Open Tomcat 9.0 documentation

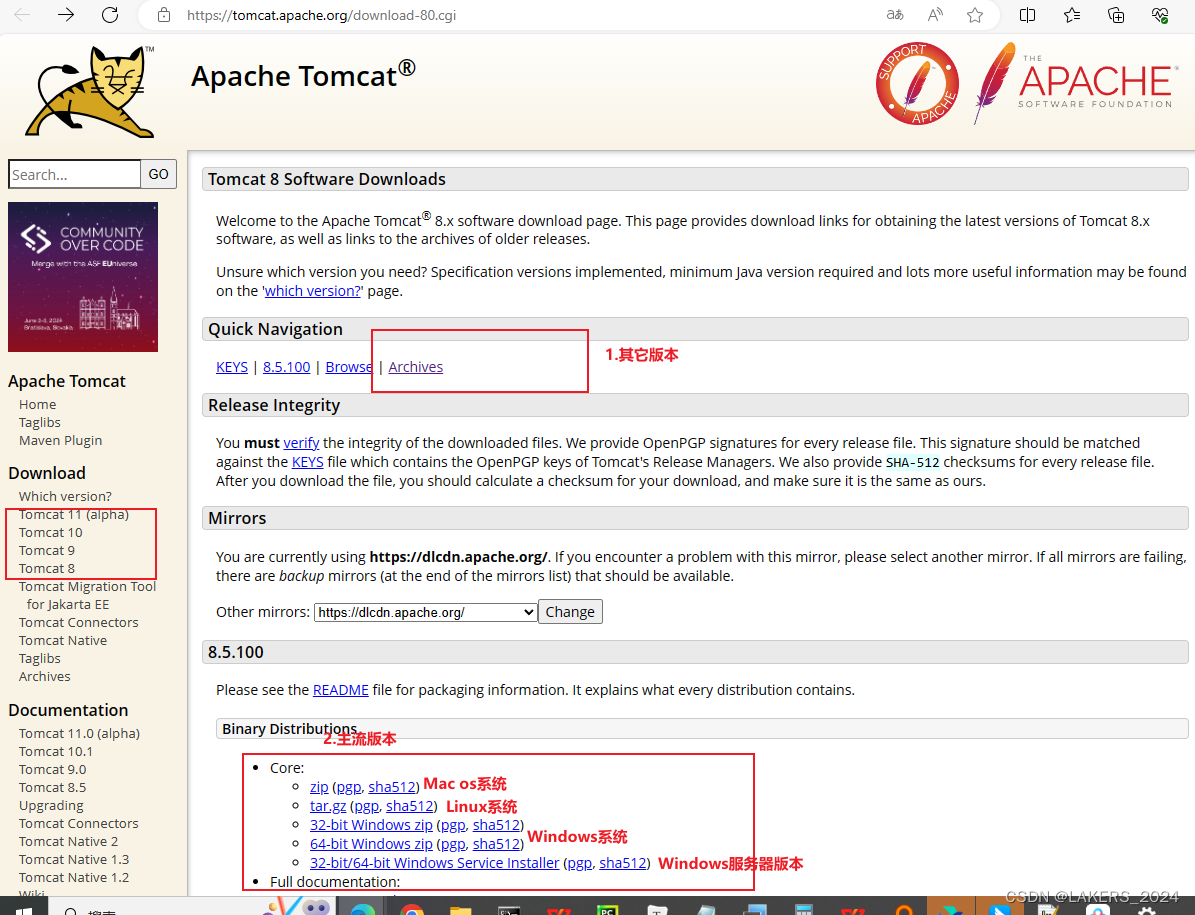click(53, 769)
